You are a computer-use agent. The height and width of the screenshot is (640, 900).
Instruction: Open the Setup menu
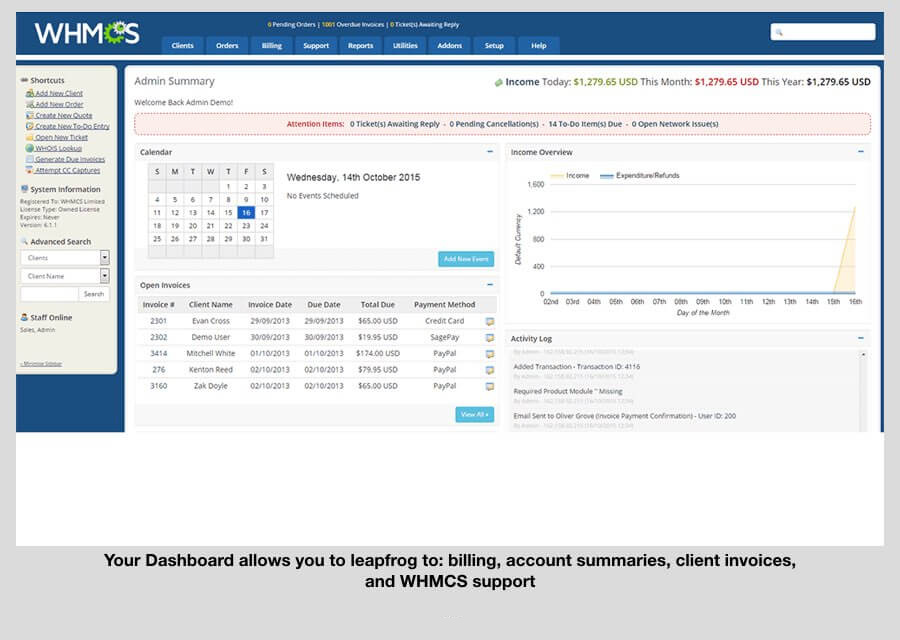point(494,45)
